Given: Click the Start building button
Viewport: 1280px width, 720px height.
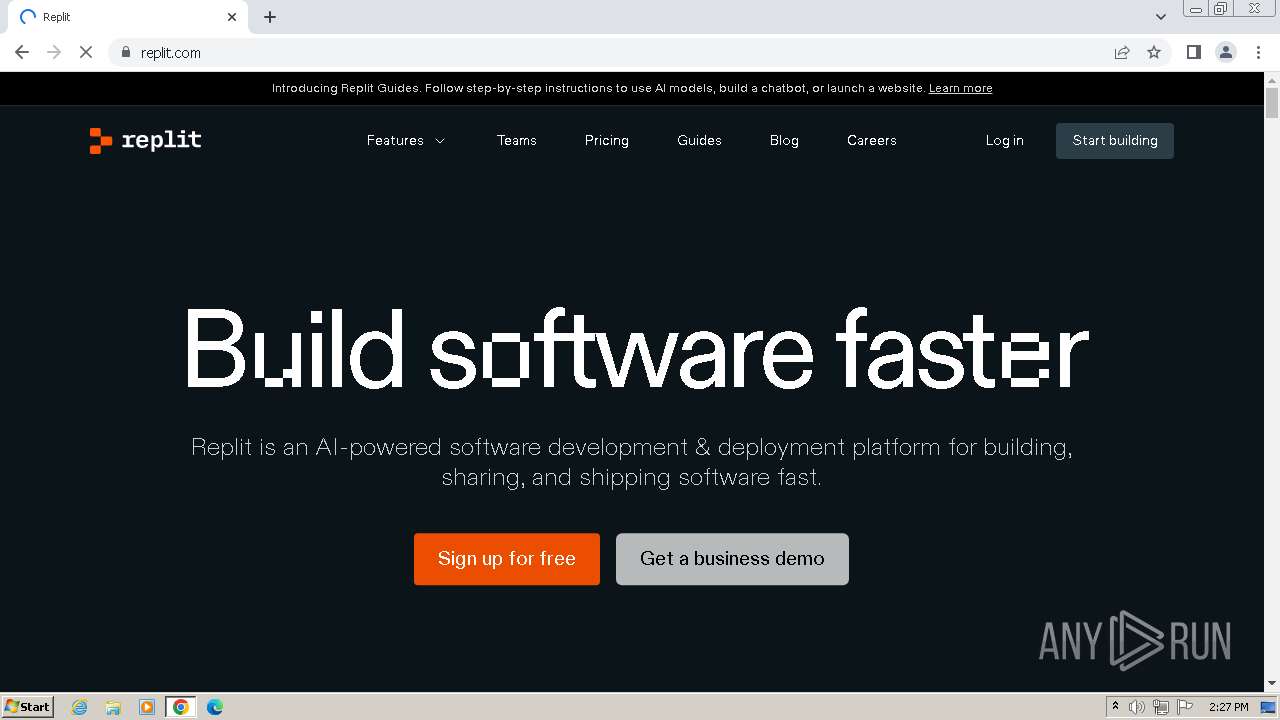Looking at the screenshot, I should pyautogui.click(x=1115, y=141).
